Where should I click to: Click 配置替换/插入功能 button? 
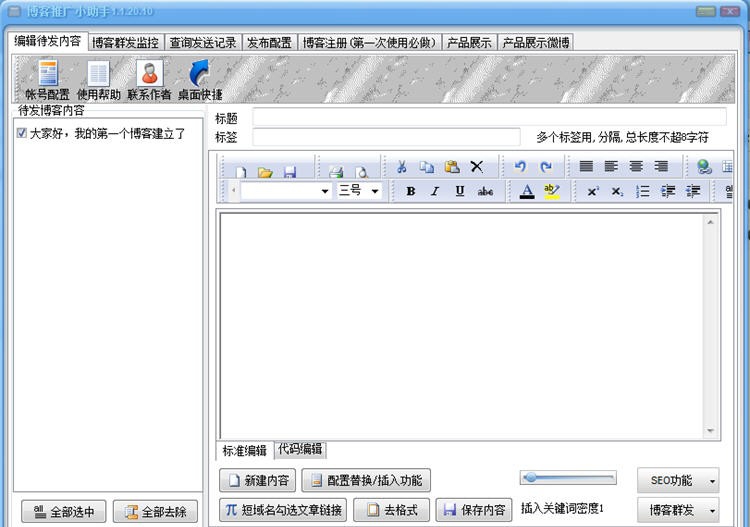coord(366,480)
